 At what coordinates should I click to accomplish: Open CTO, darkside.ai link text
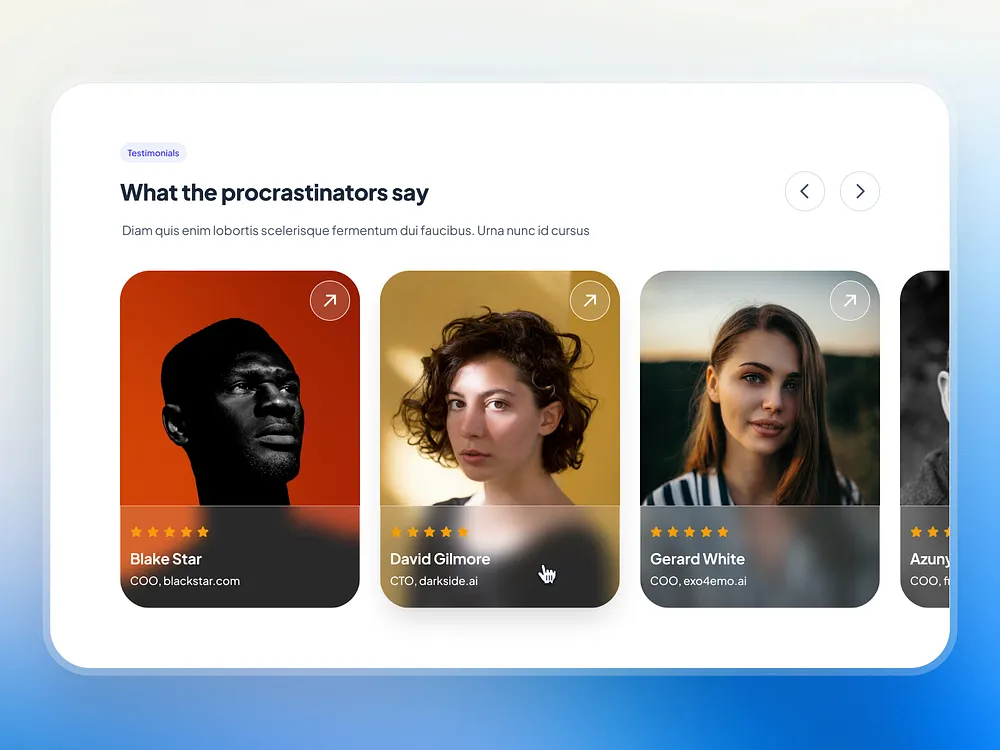pyautogui.click(x=434, y=581)
